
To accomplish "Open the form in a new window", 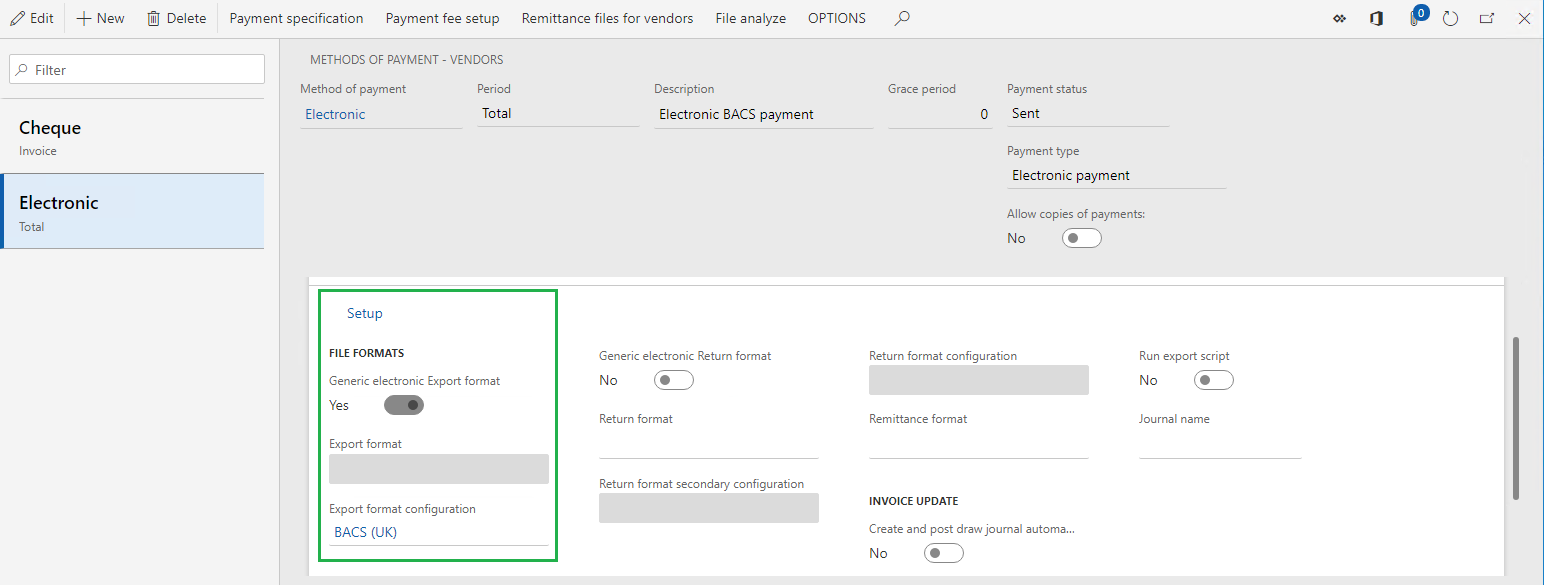I will click(1487, 18).
